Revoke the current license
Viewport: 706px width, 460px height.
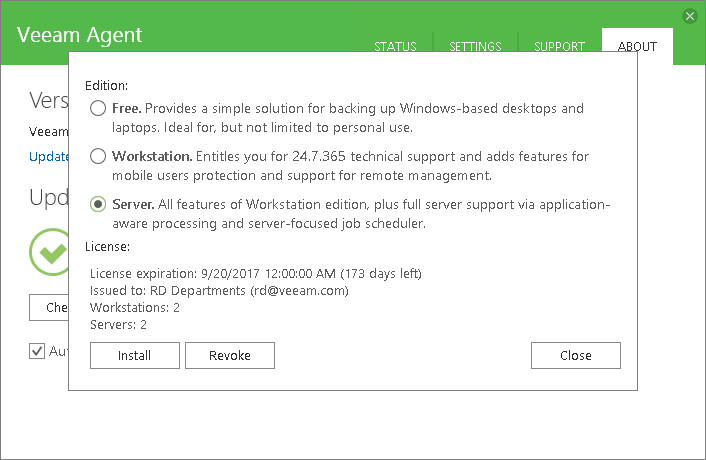pos(229,355)
